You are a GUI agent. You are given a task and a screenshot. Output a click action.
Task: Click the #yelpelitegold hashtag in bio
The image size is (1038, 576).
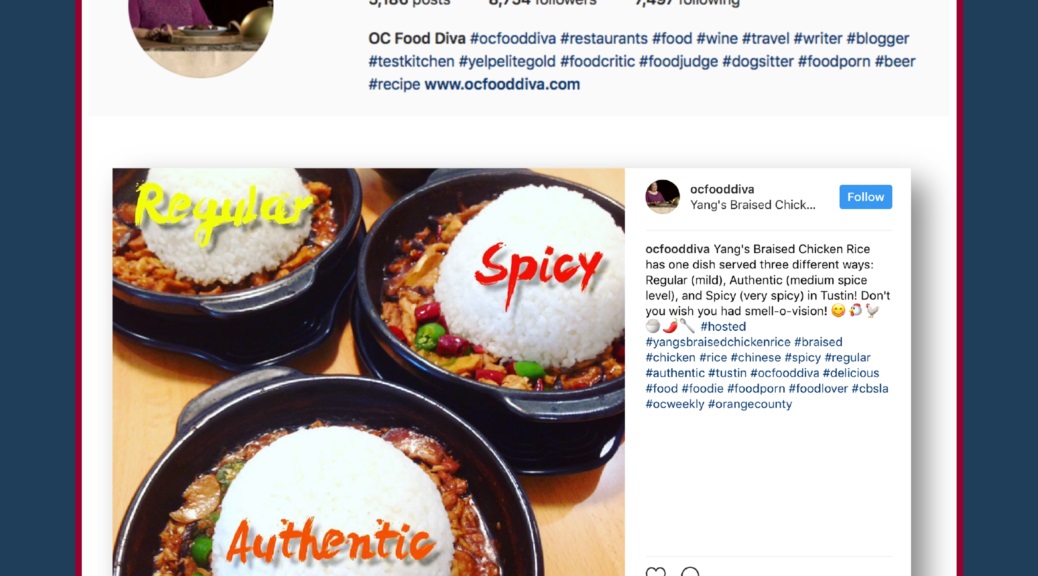507,62
